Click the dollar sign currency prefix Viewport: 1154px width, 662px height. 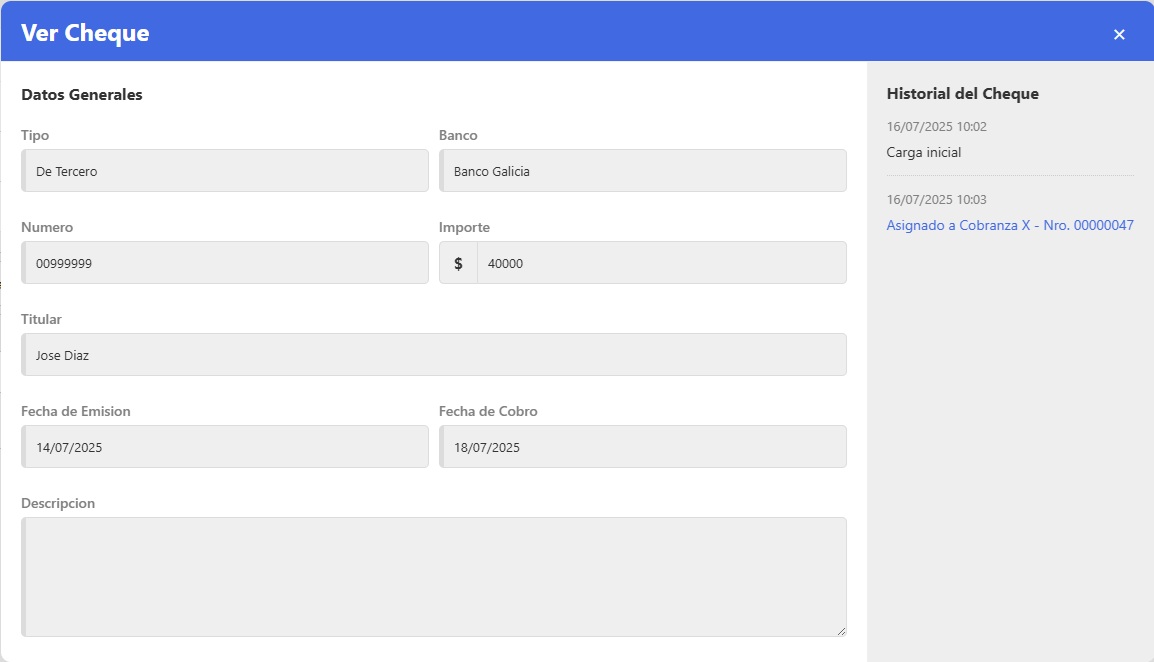click(x=458, y=263)
